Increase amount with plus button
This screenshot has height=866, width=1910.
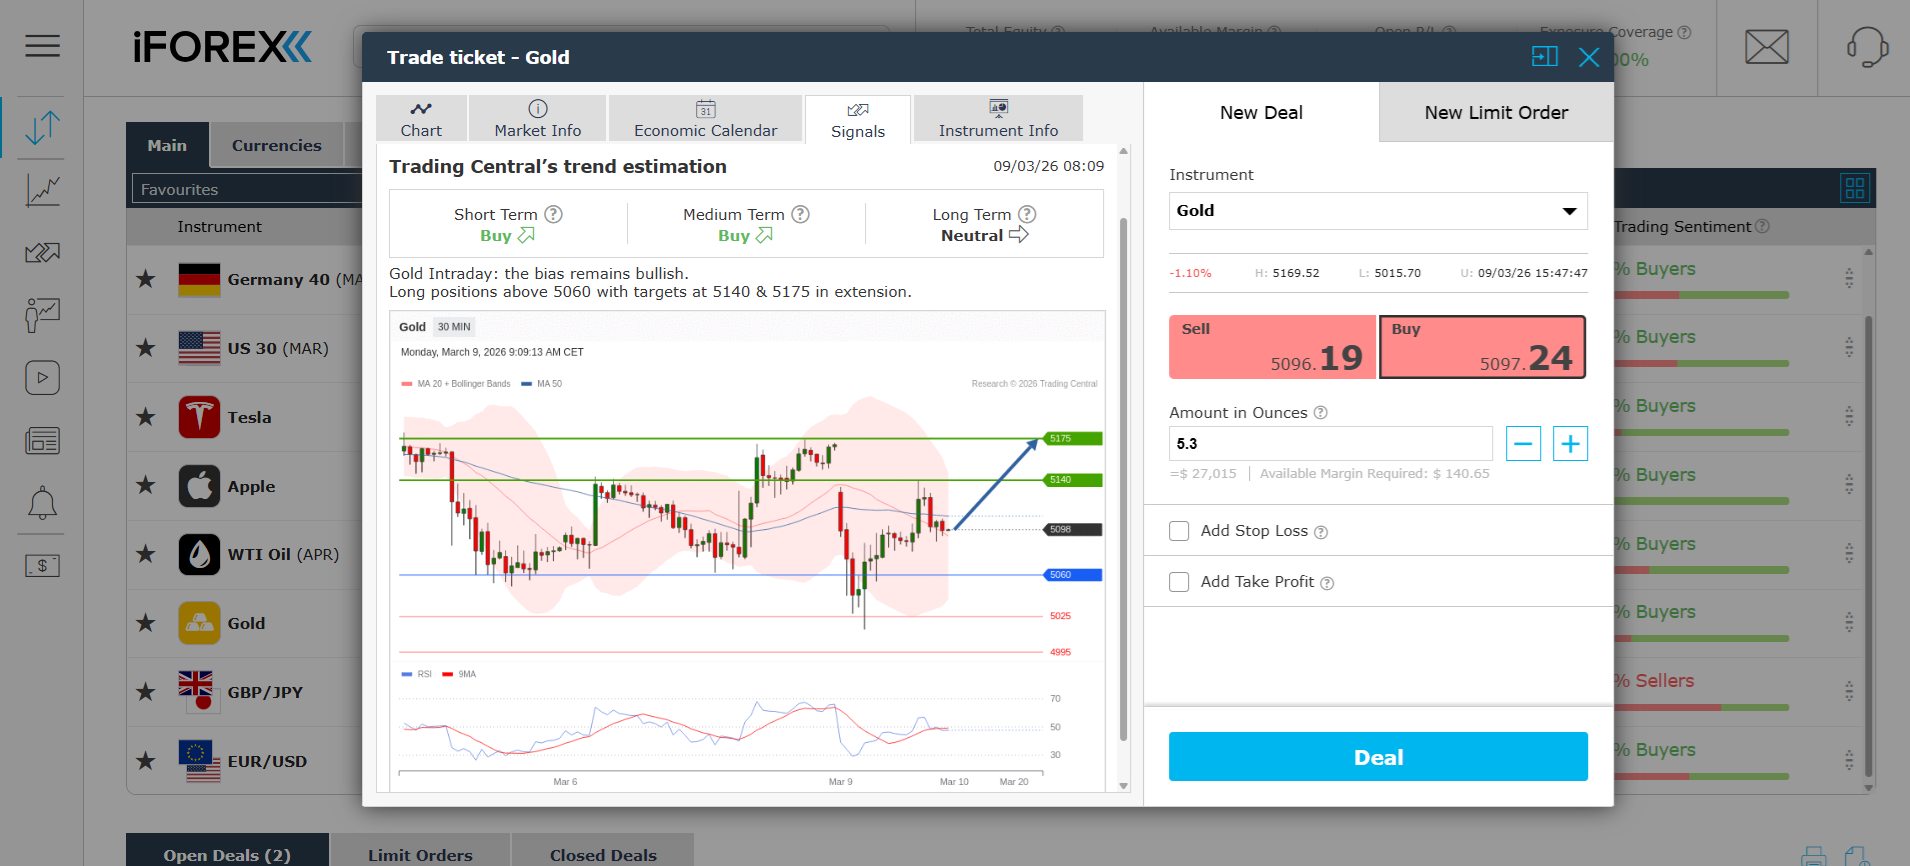click(x=1570, y=444)
